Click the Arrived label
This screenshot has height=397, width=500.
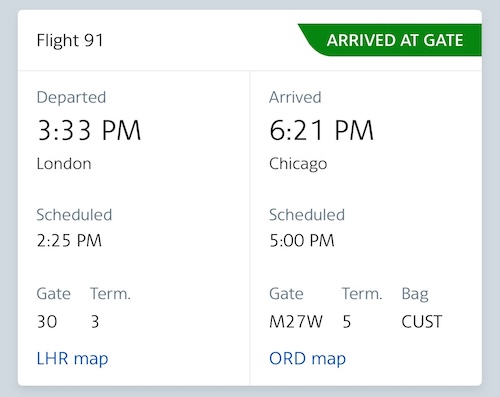point(295,97)
